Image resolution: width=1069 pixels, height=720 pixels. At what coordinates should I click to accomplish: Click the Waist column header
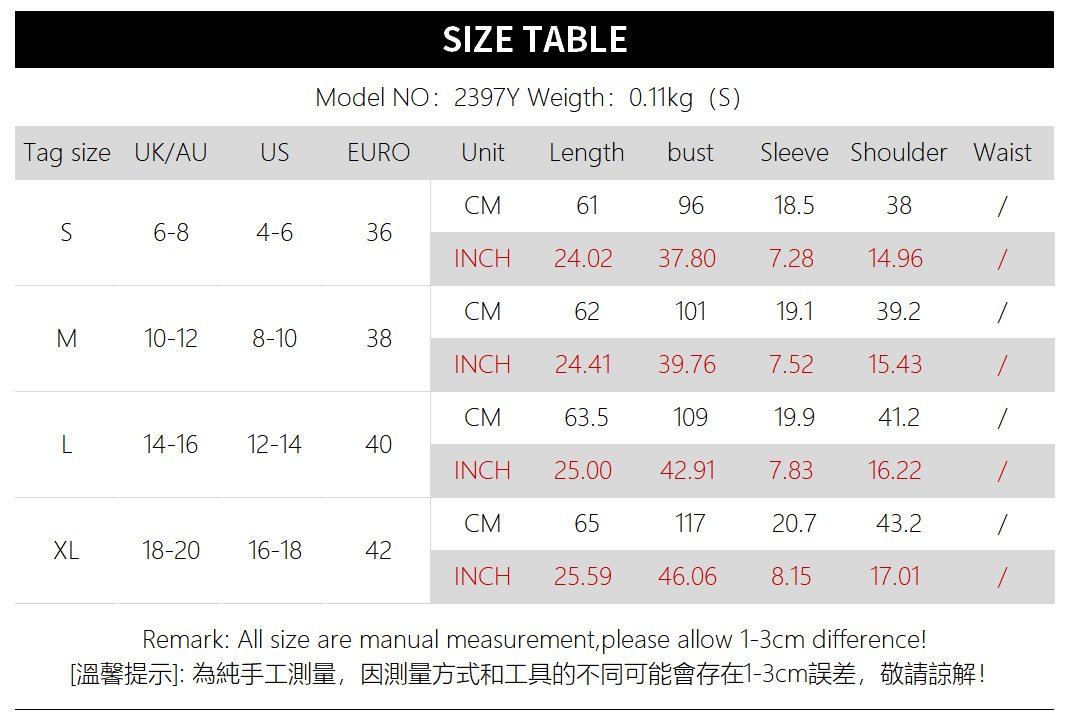coord(1002,153)
